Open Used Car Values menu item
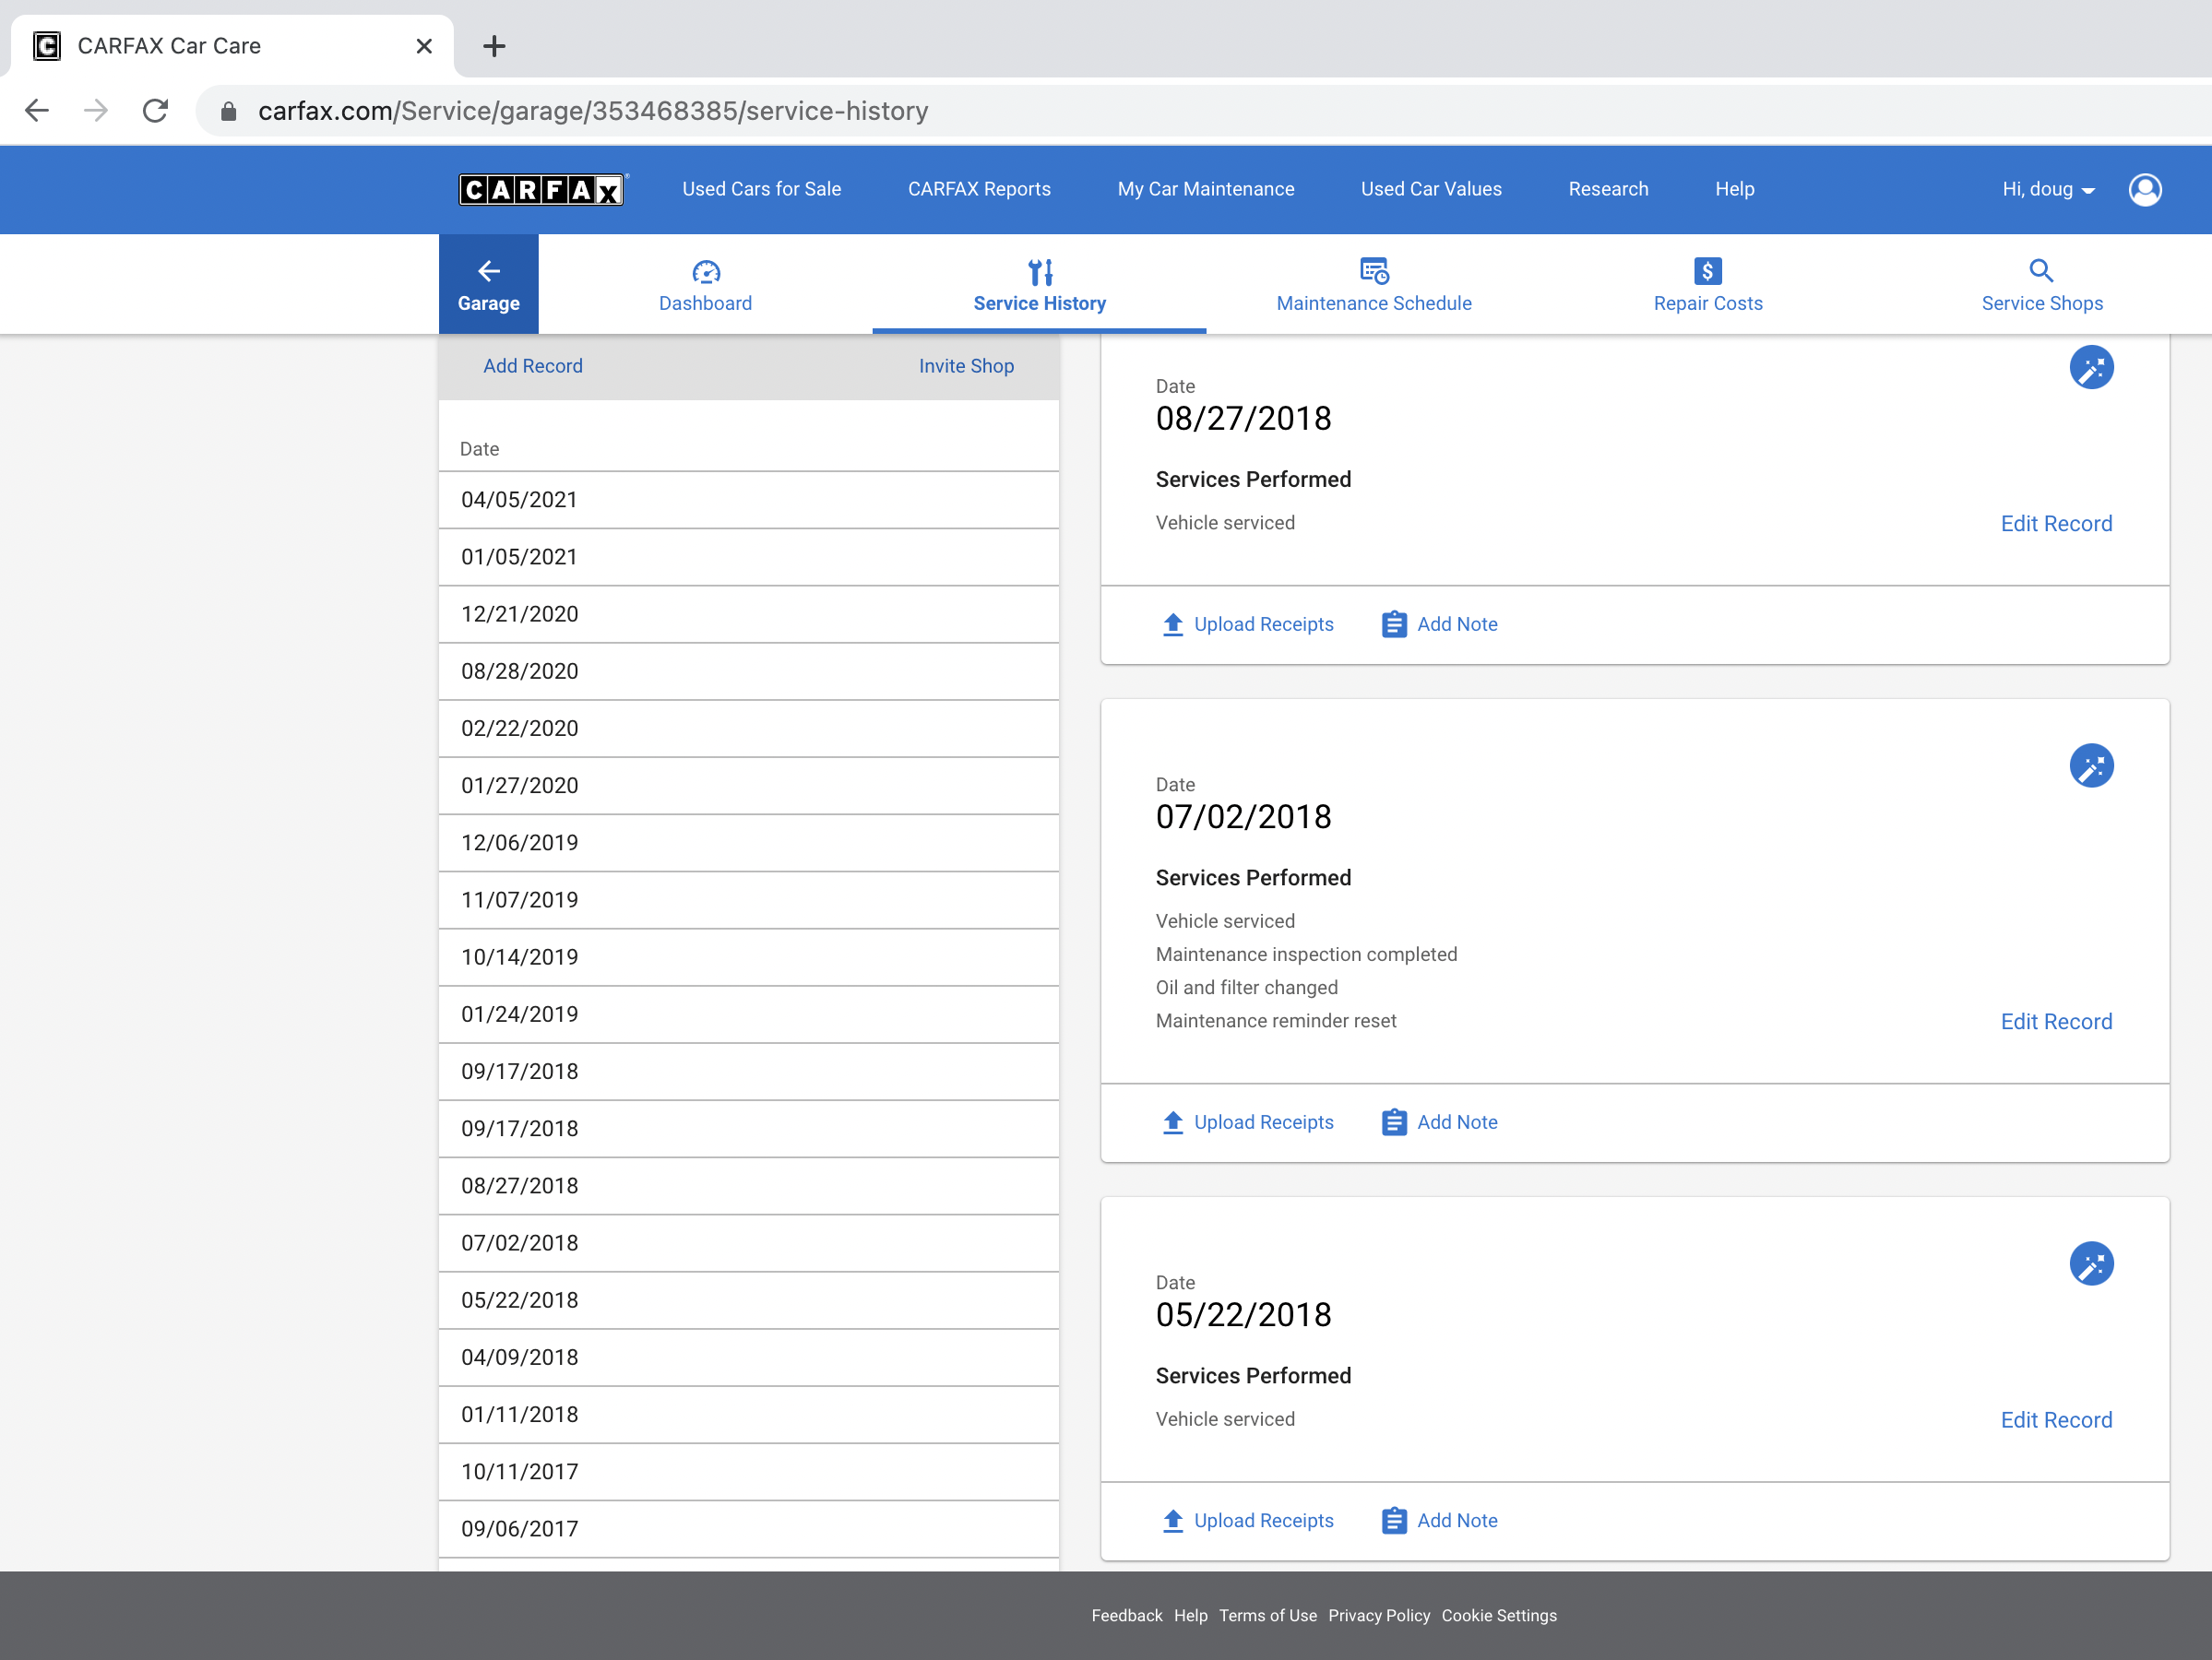This screenshot has height=1660, width=2212. coord(1431,189)
